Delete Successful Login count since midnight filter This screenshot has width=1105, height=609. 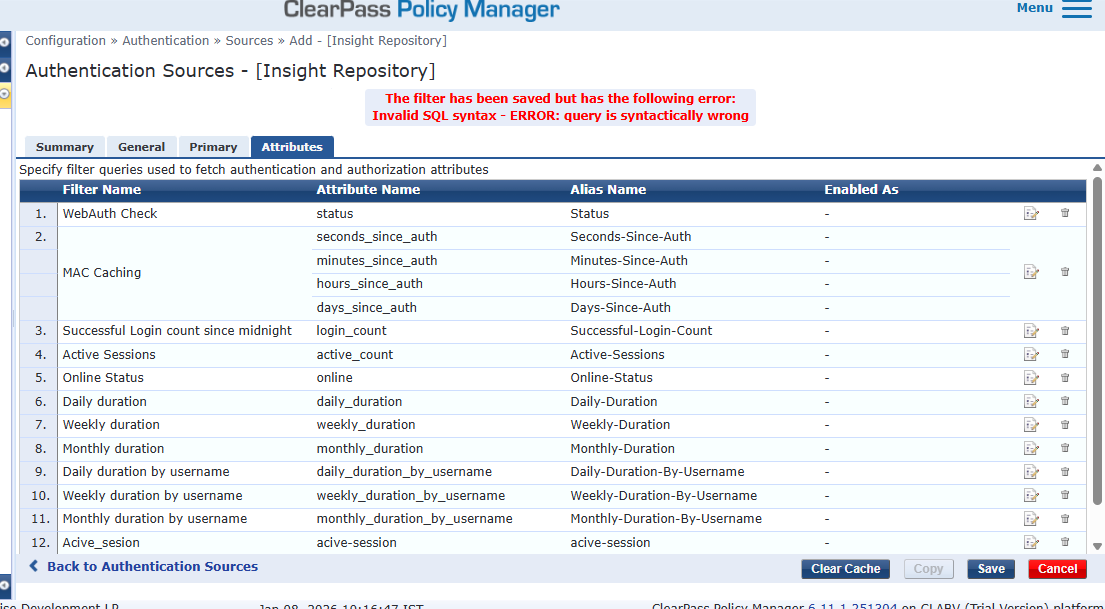click(x=1065, y=330)
